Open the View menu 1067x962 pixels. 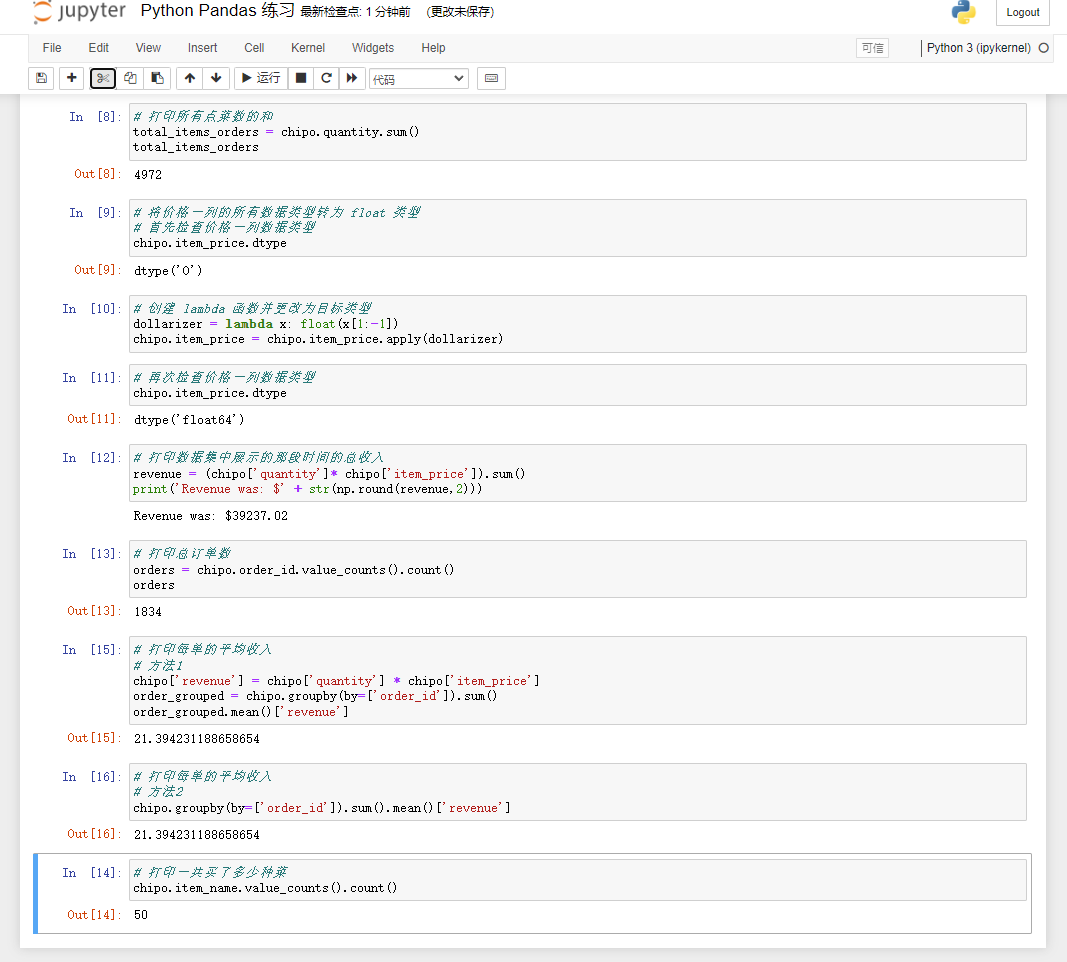[148, 48]
